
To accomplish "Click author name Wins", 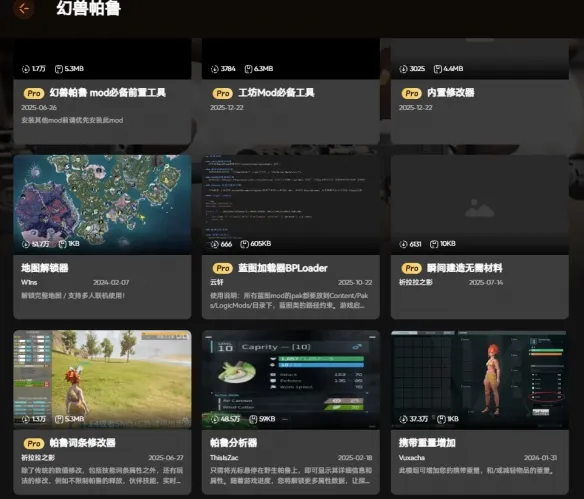I will click(x=29, y=283).
